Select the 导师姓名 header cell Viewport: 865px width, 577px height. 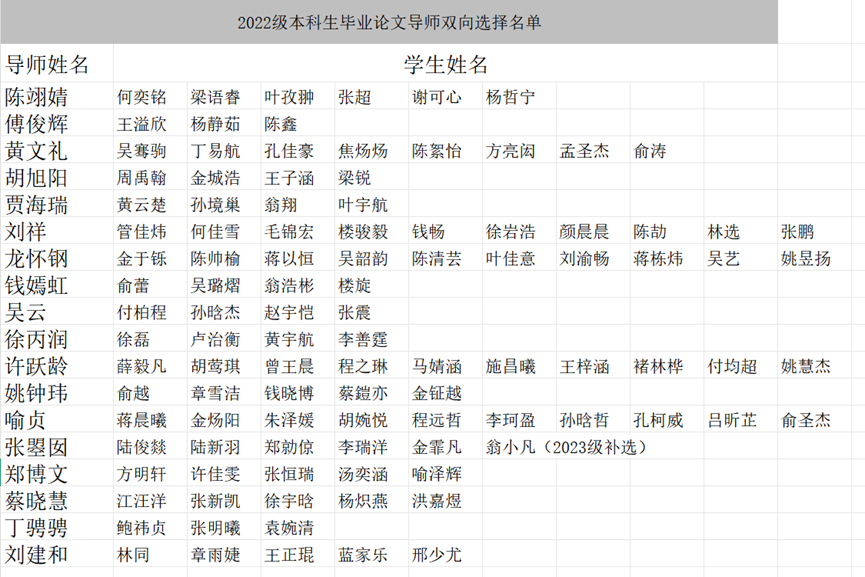coord(48,66)
